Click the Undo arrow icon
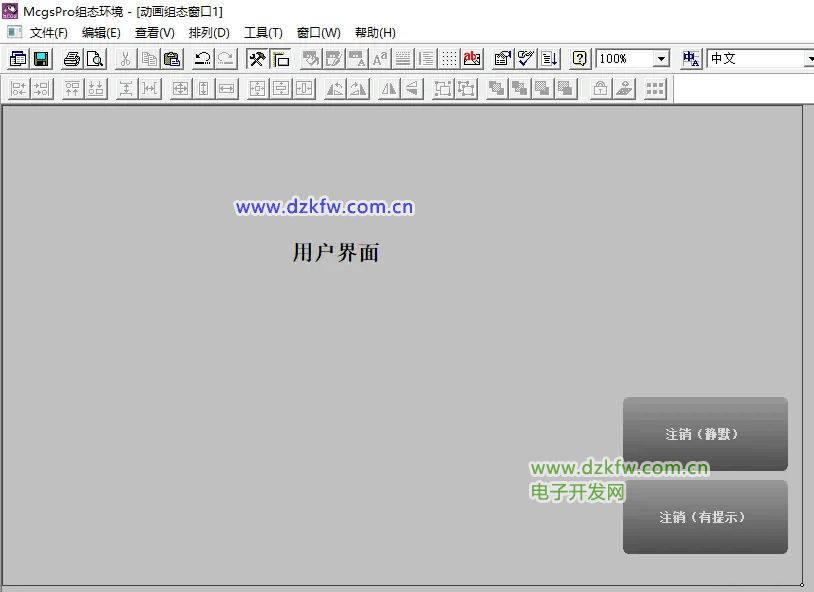 click(203, 59)
